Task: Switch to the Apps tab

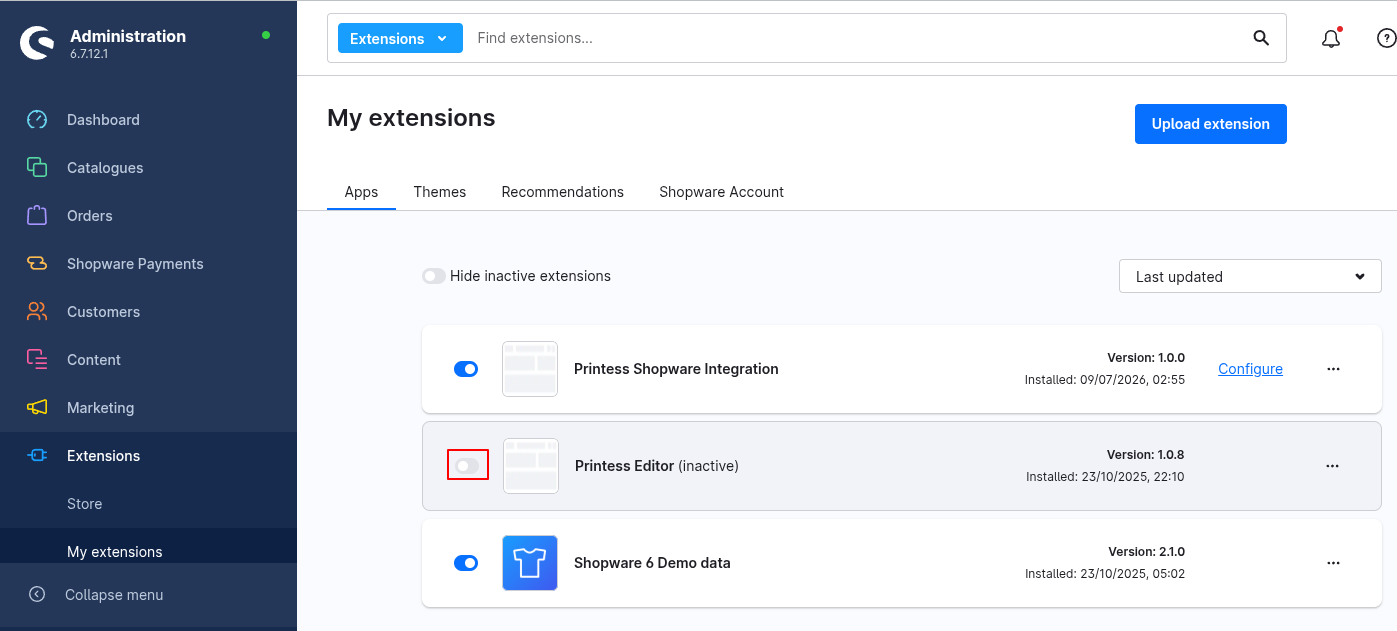Action: (x=361, y=192)
